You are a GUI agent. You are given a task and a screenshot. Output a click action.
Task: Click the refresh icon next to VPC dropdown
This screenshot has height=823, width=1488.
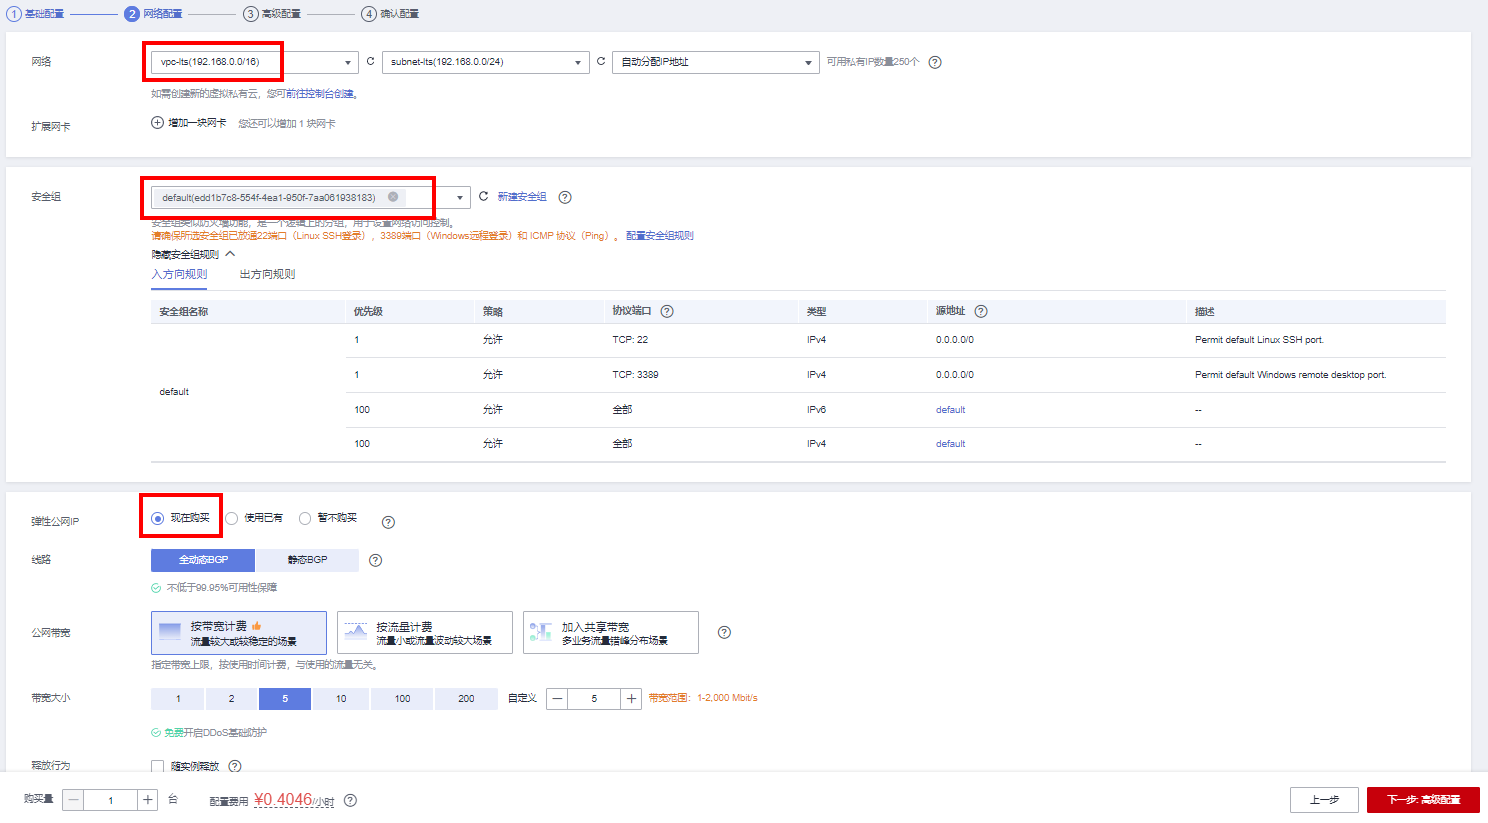pyautogui.click(x=370, y=62)
